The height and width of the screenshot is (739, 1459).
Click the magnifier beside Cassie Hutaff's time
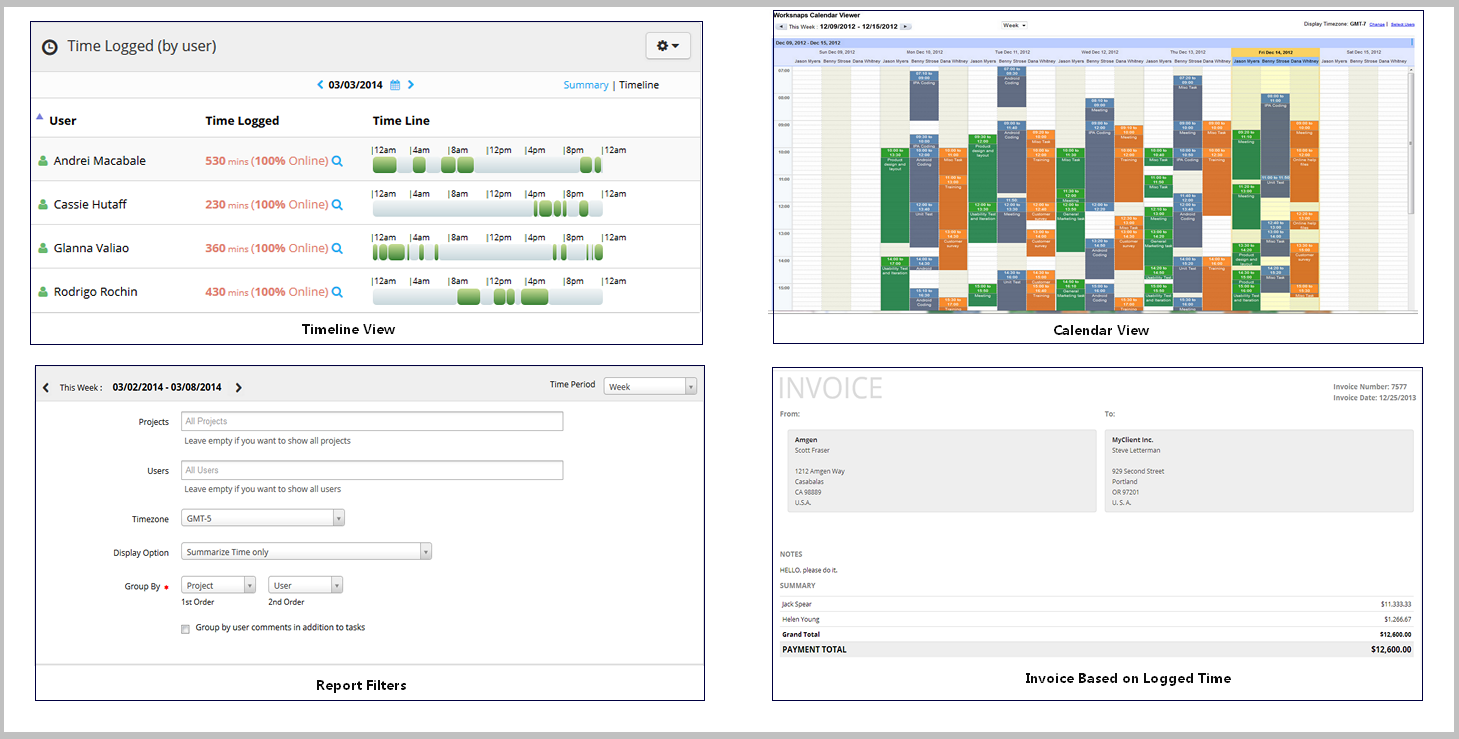337,205
